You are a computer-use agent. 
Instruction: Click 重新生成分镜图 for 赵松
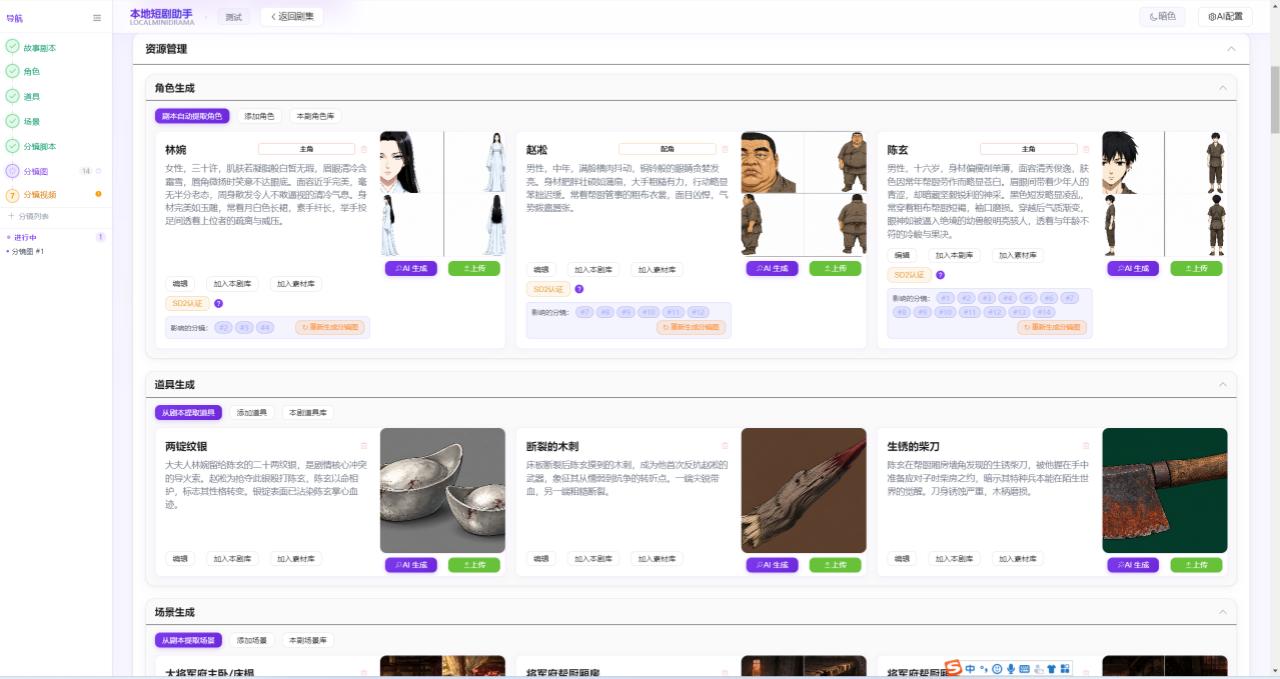691,327
